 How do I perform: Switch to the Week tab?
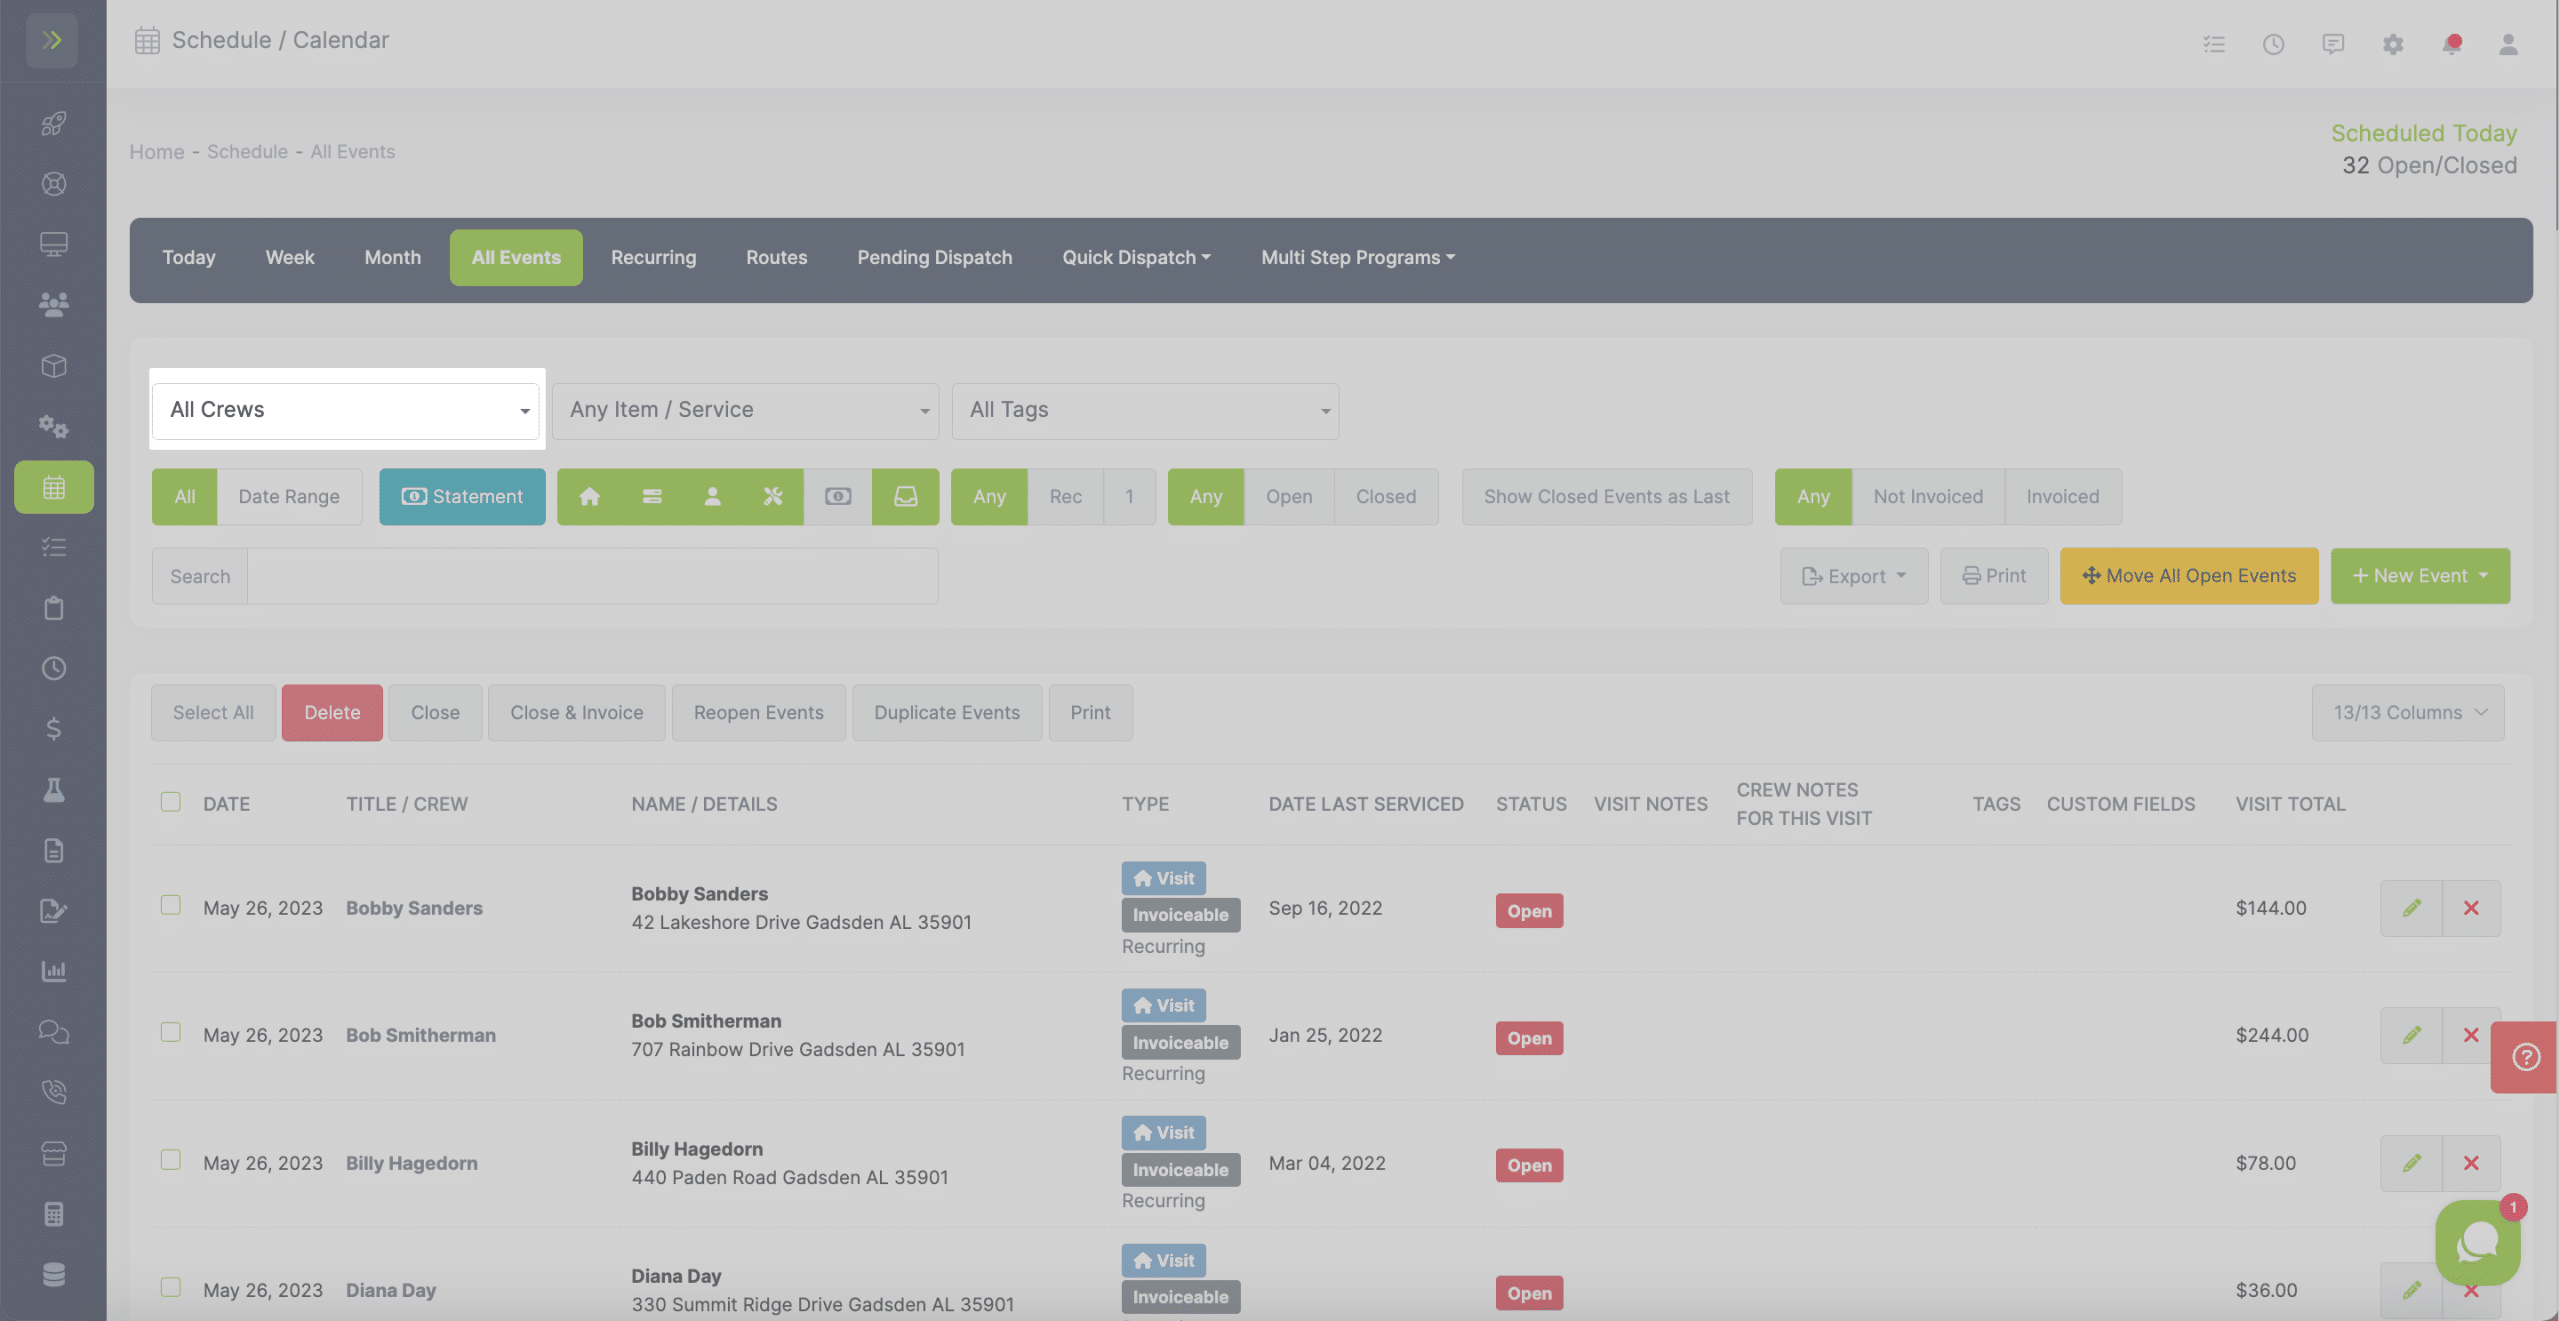click(x=290, y=258)
